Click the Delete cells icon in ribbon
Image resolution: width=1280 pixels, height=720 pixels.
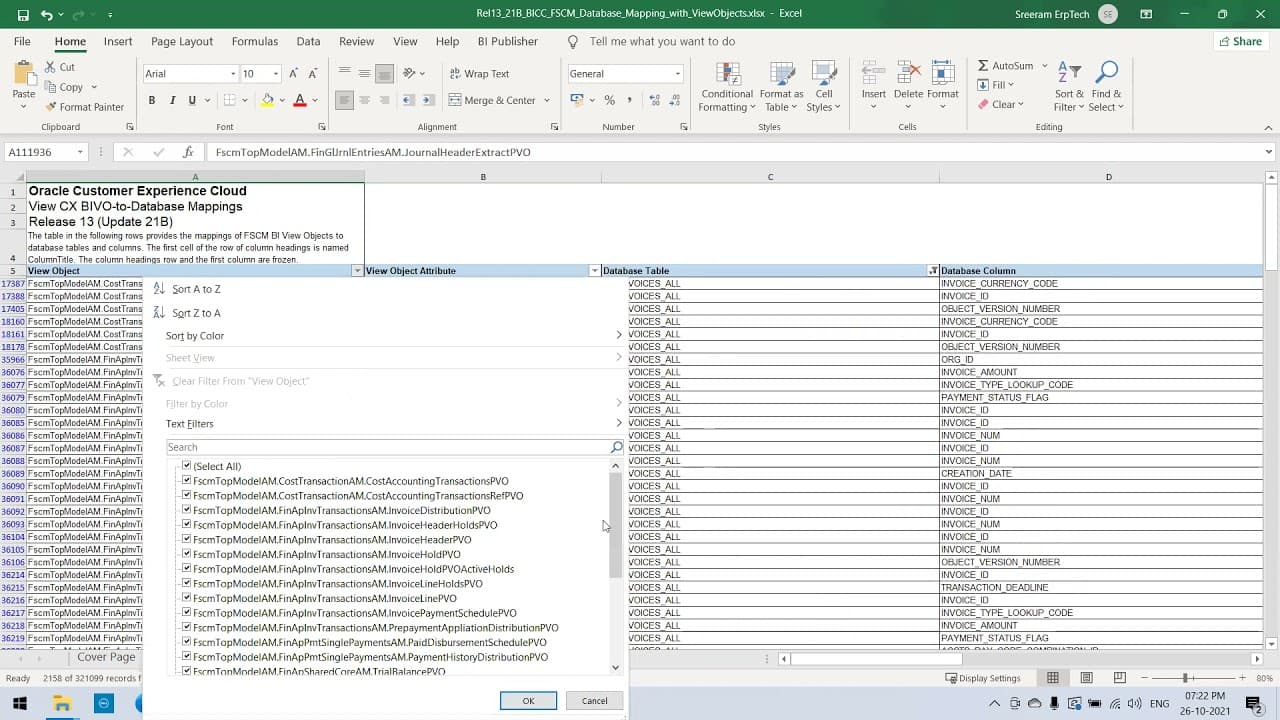908,74
